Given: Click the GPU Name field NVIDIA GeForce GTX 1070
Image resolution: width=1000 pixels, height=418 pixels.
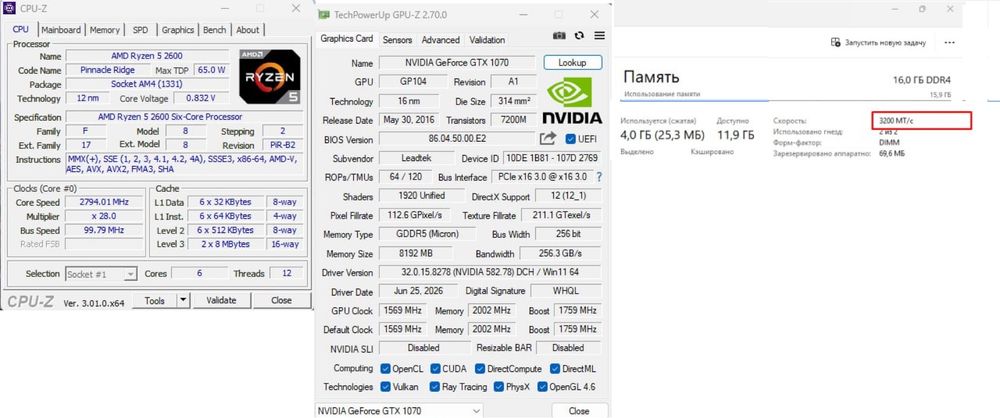Looking at the screenshot, I should (x=457, y=63).
